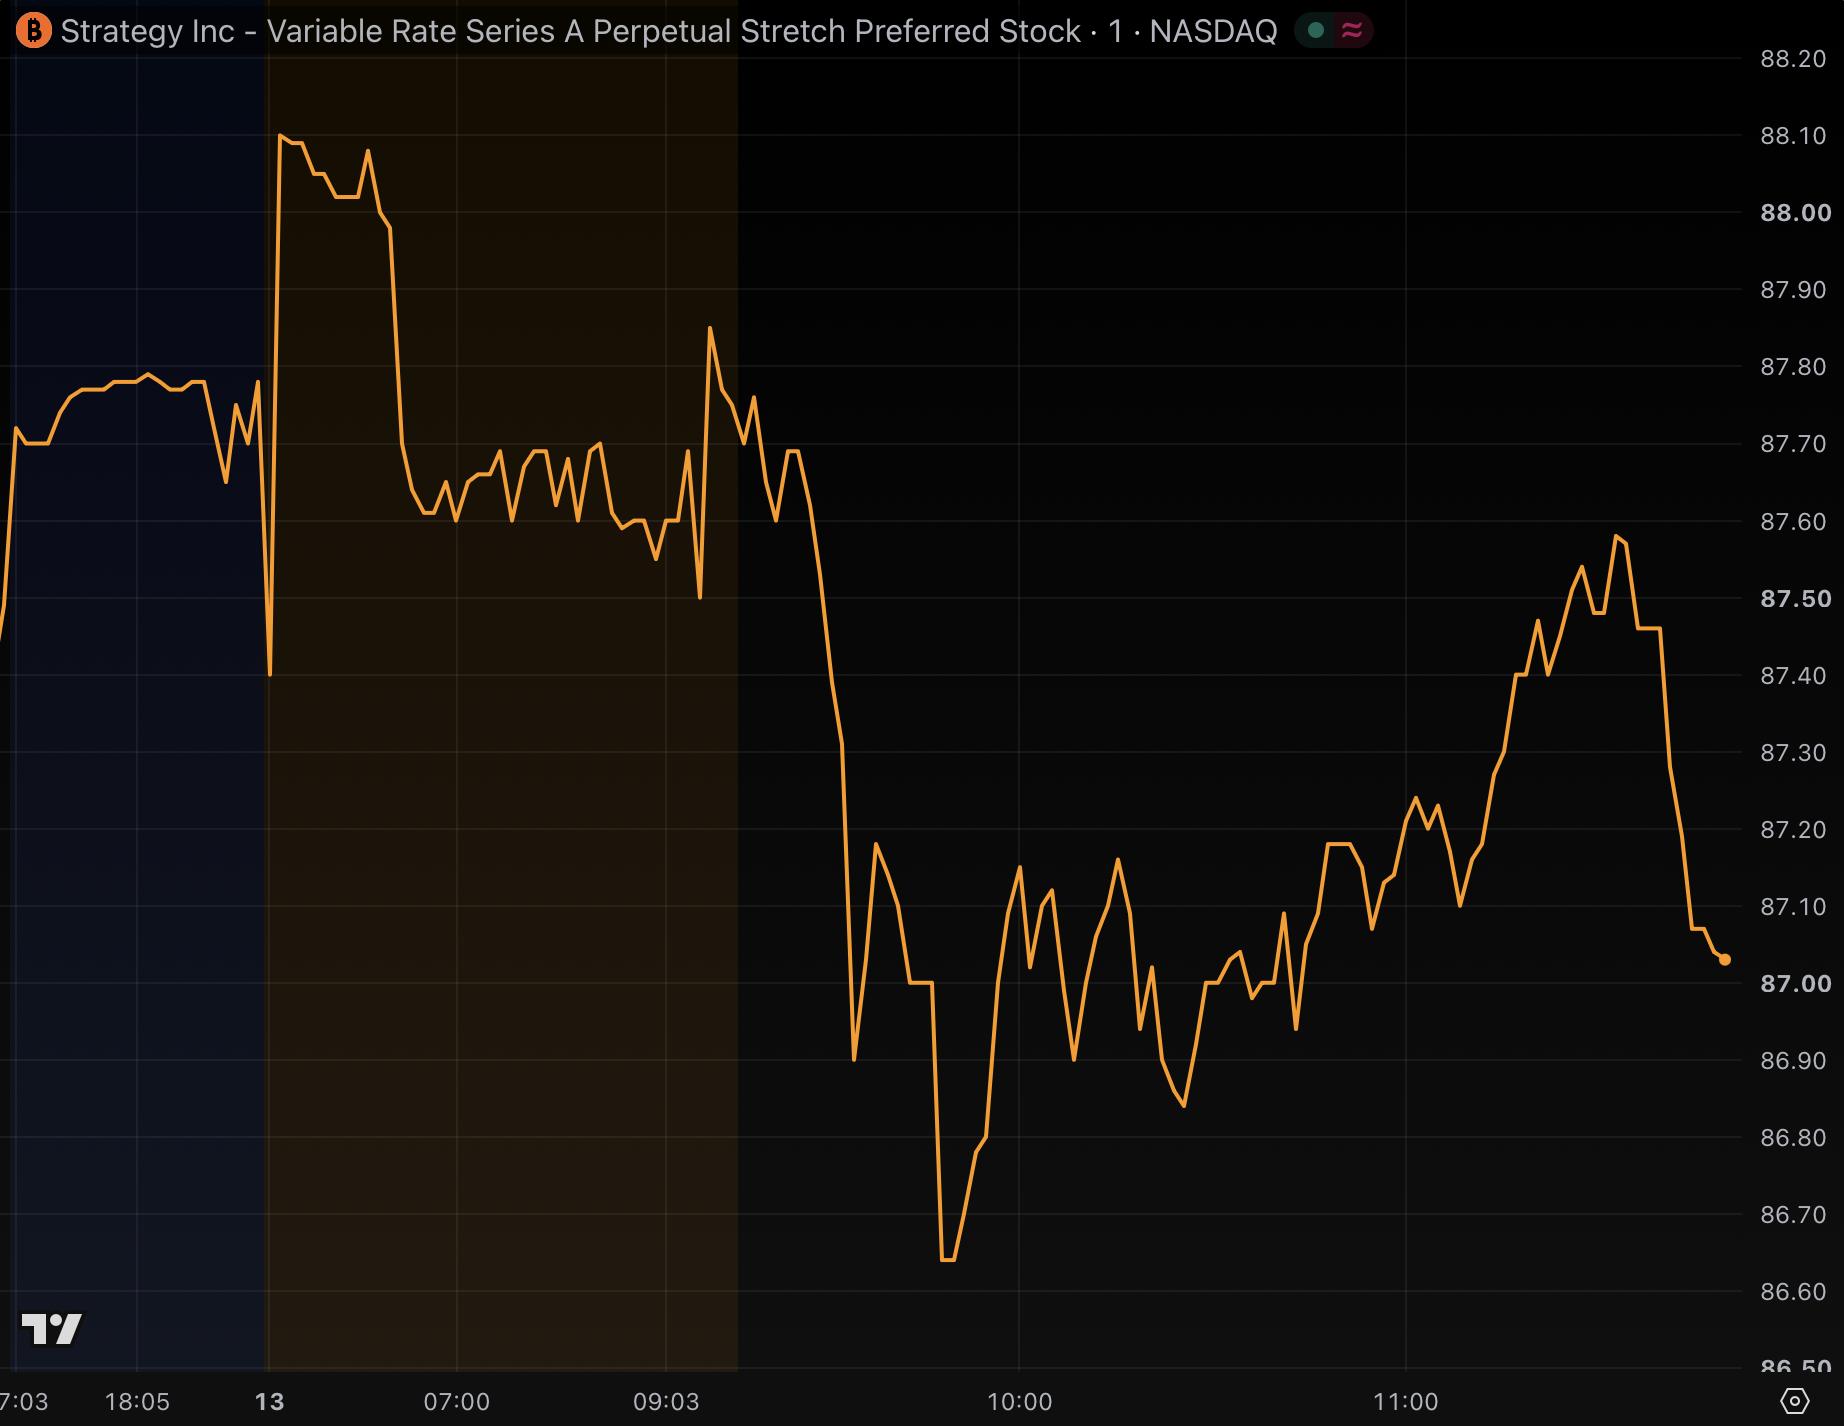The image size is (1844, 1426).
Task: Select the 18:05 time axis label
Action: [137, 1402]
